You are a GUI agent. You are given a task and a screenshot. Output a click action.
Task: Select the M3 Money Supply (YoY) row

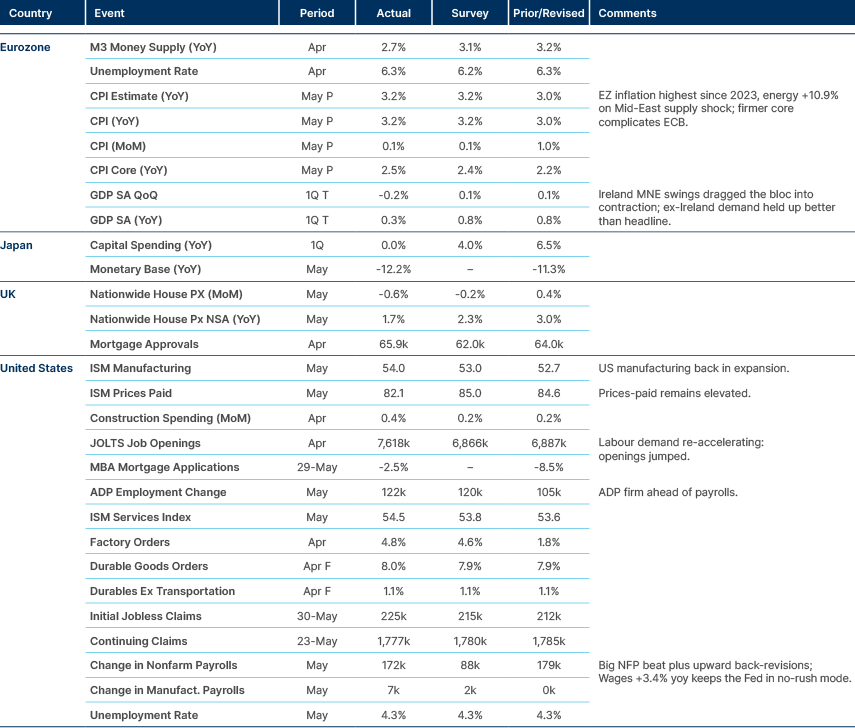[337, 47]
